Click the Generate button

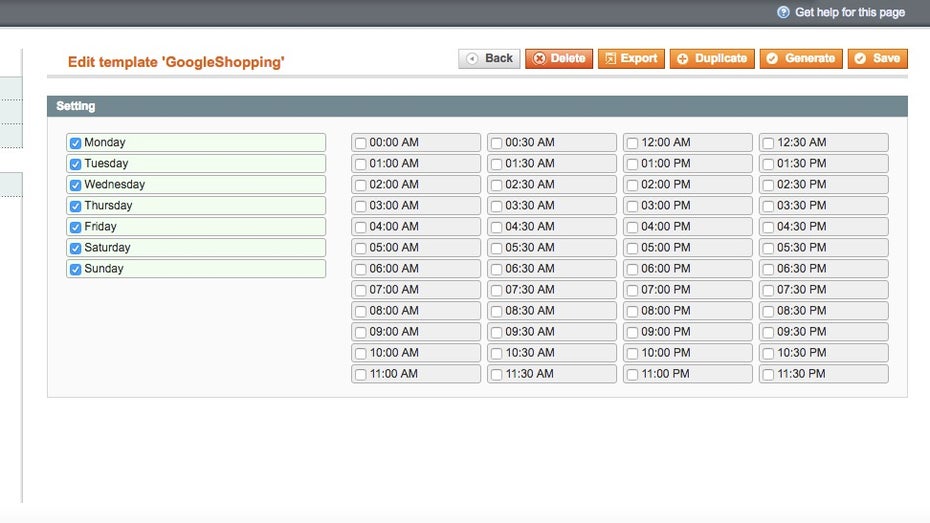(x=801, y=59)
